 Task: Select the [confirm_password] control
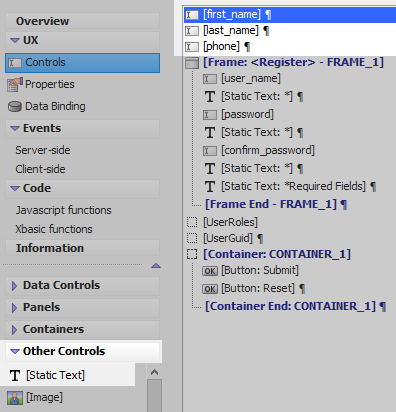tap(268, 151)
